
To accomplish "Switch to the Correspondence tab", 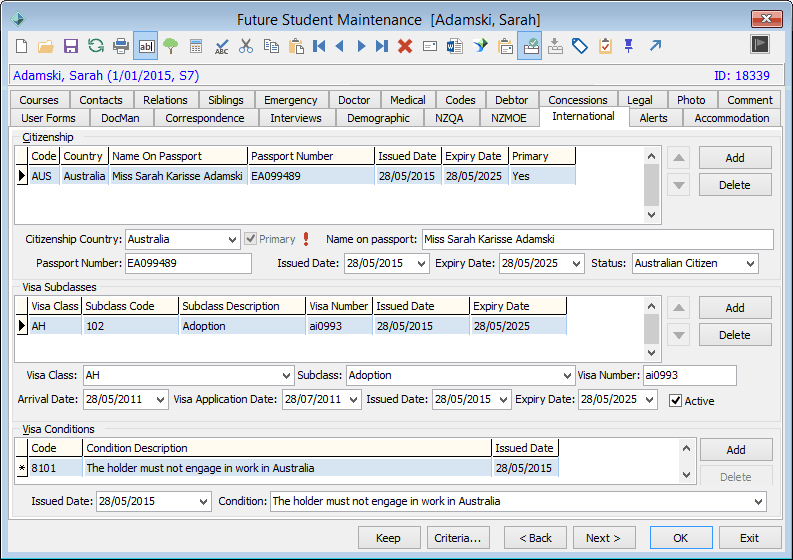I will pos(204,118).
